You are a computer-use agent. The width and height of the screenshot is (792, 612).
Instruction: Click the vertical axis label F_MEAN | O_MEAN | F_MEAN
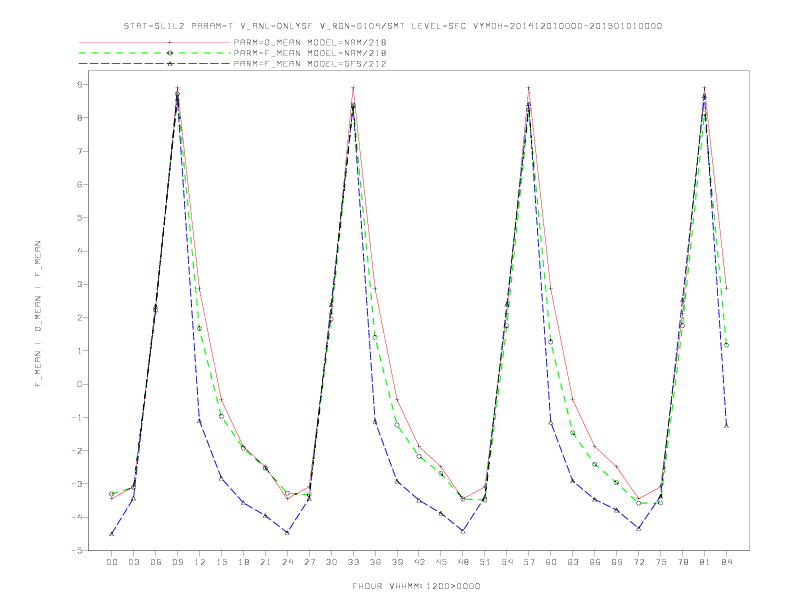(x=38, y=314)
